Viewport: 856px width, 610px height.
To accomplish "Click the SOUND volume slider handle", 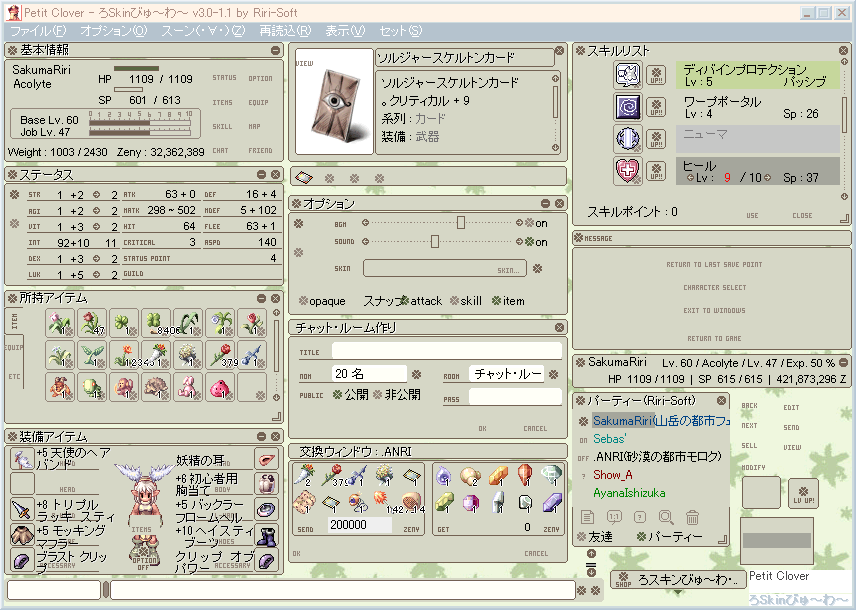I will pos(435,241).
